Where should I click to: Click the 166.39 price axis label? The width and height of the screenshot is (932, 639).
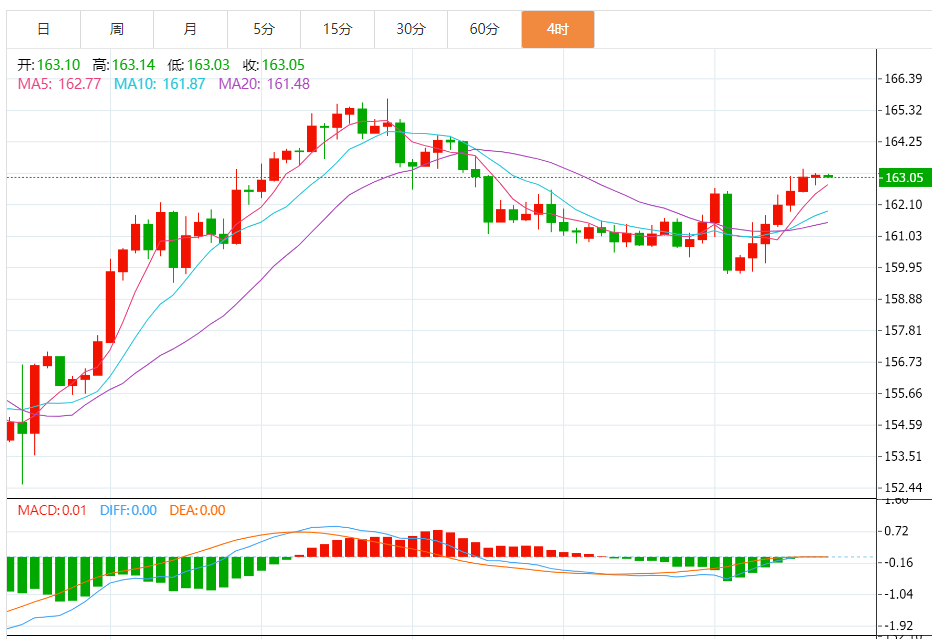pyautogui.click(x=903, y=78)
